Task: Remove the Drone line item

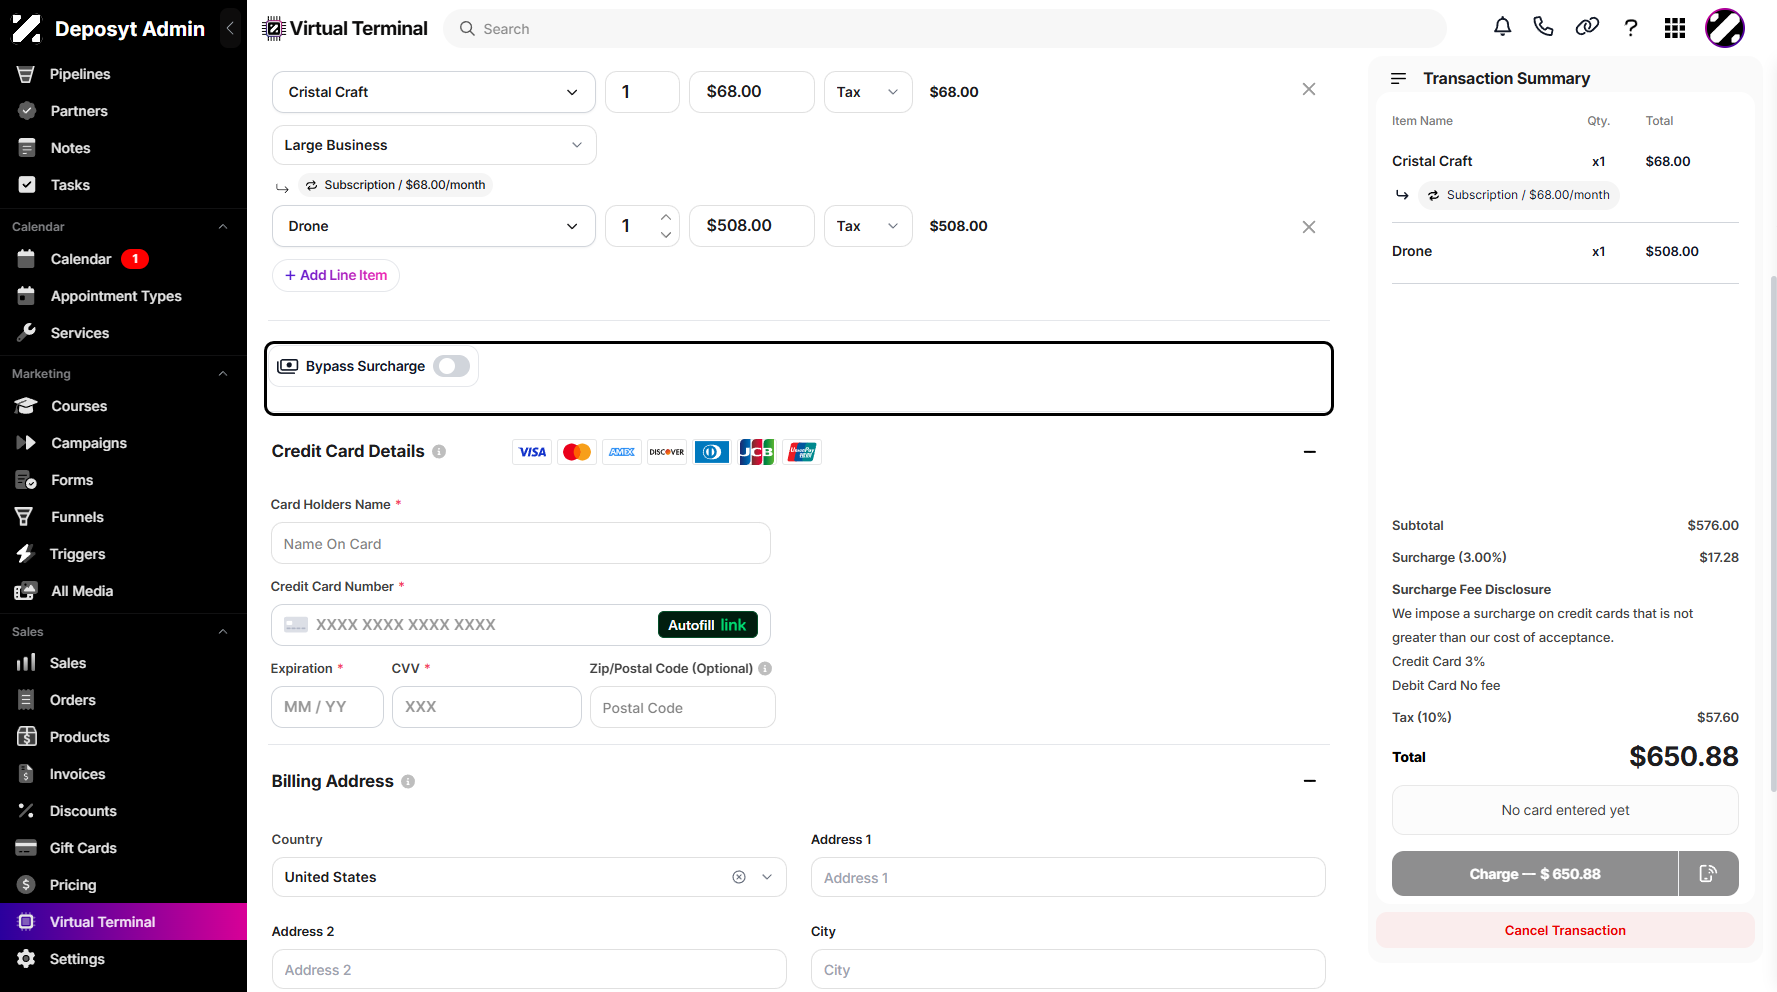Action: [1308, 227]
